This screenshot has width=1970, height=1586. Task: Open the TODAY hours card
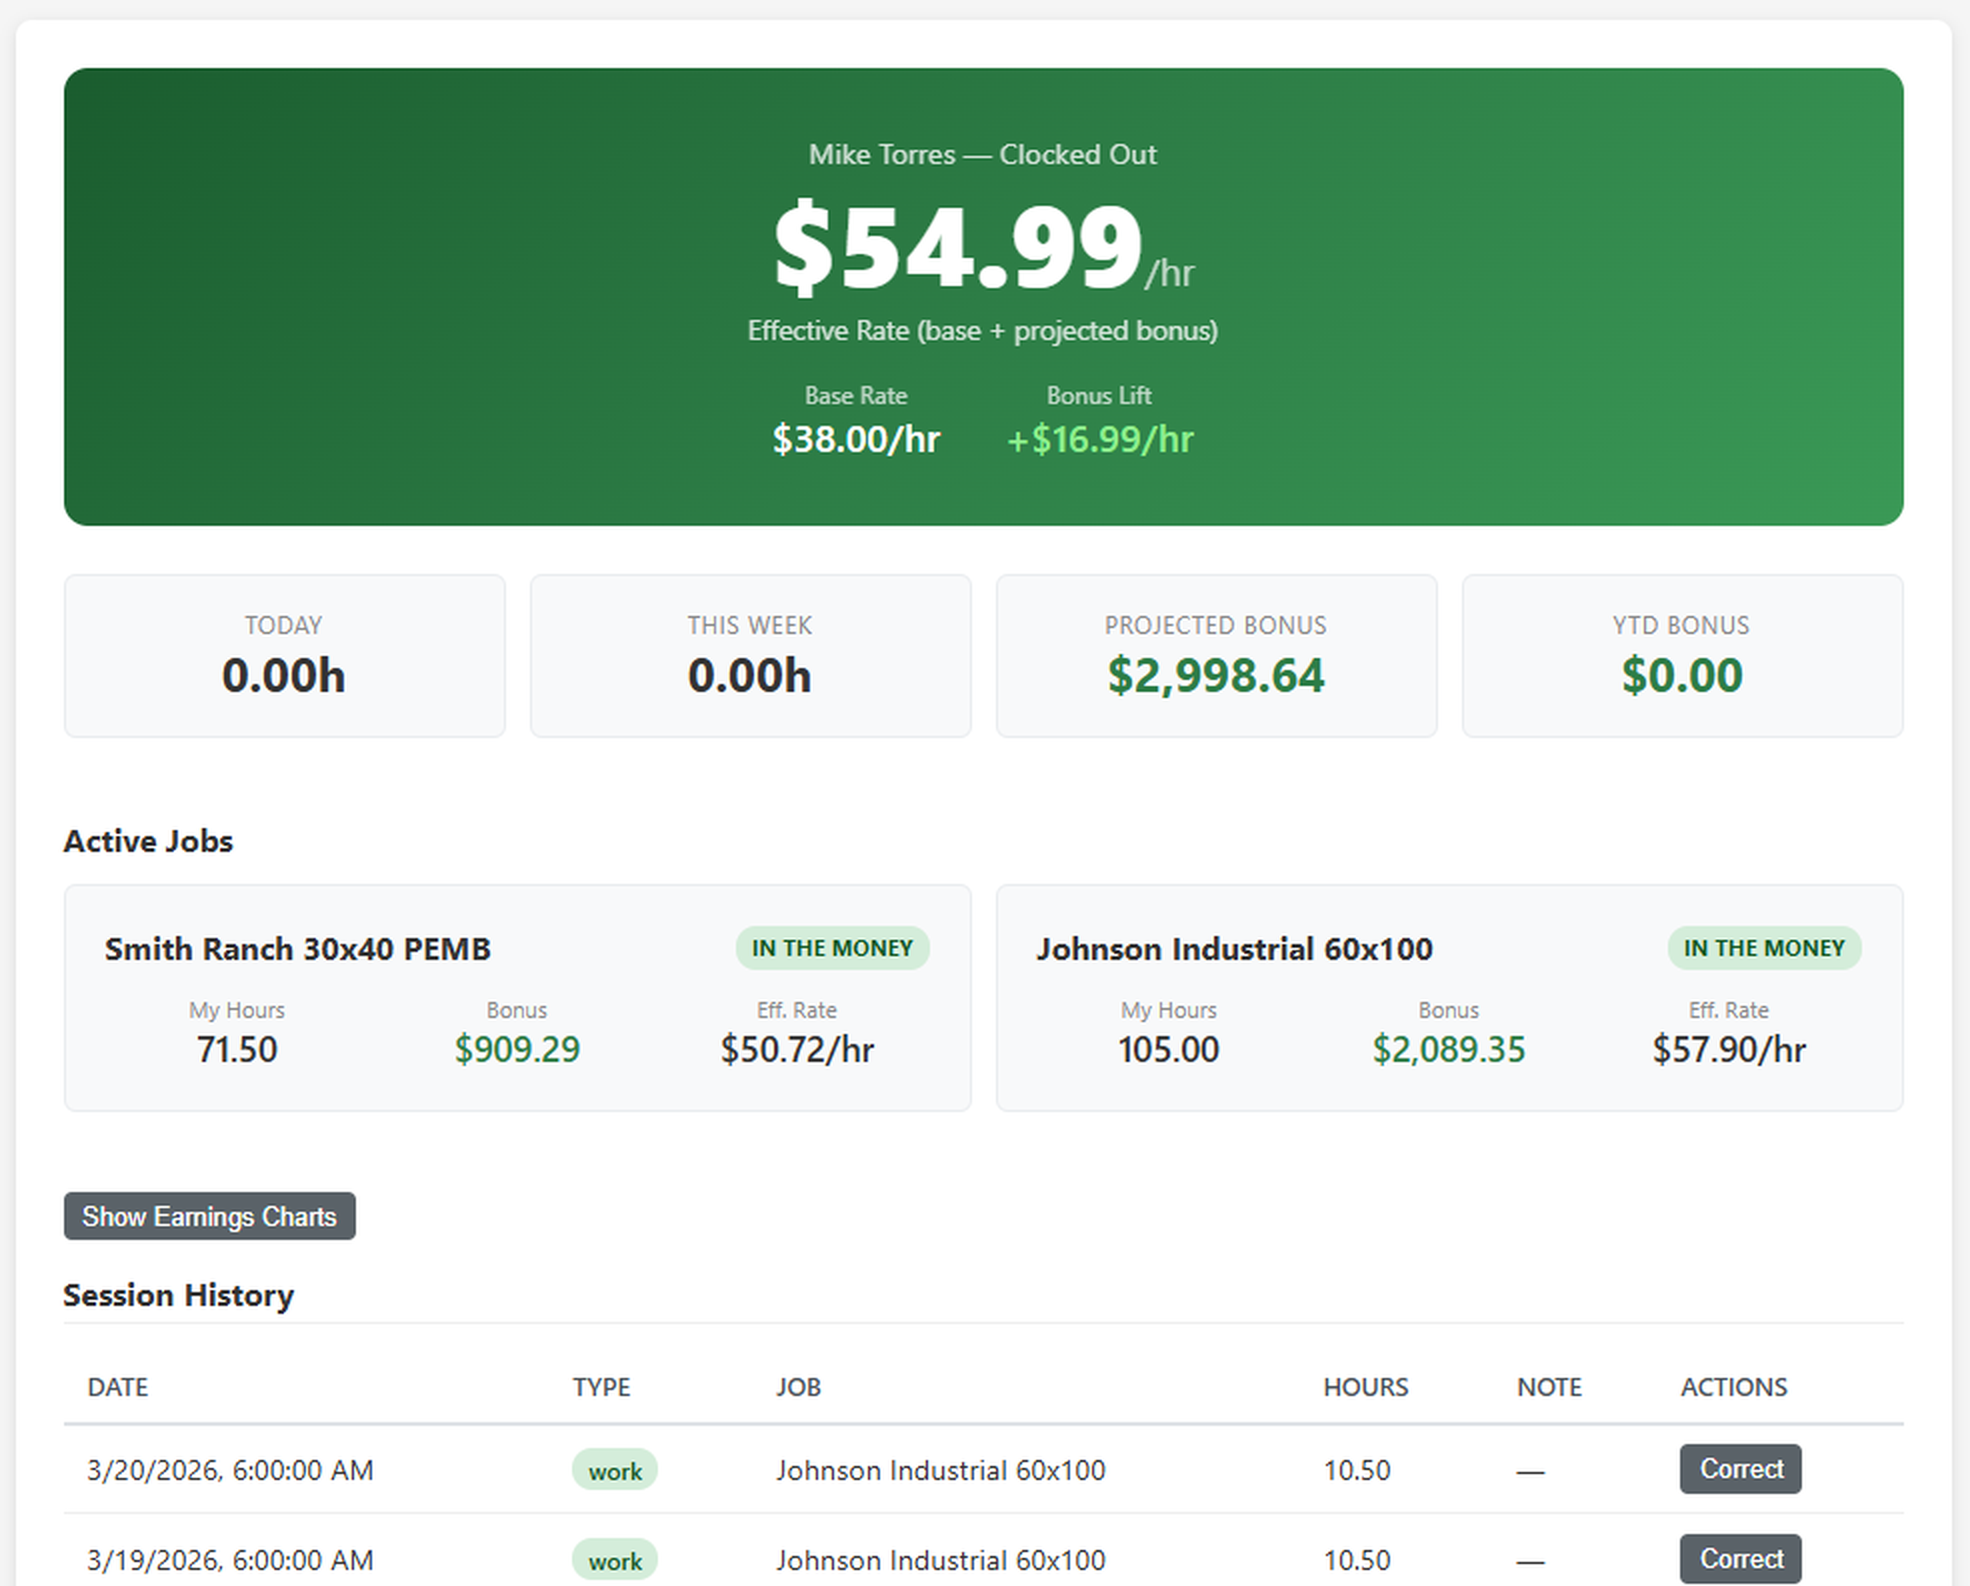284,656
